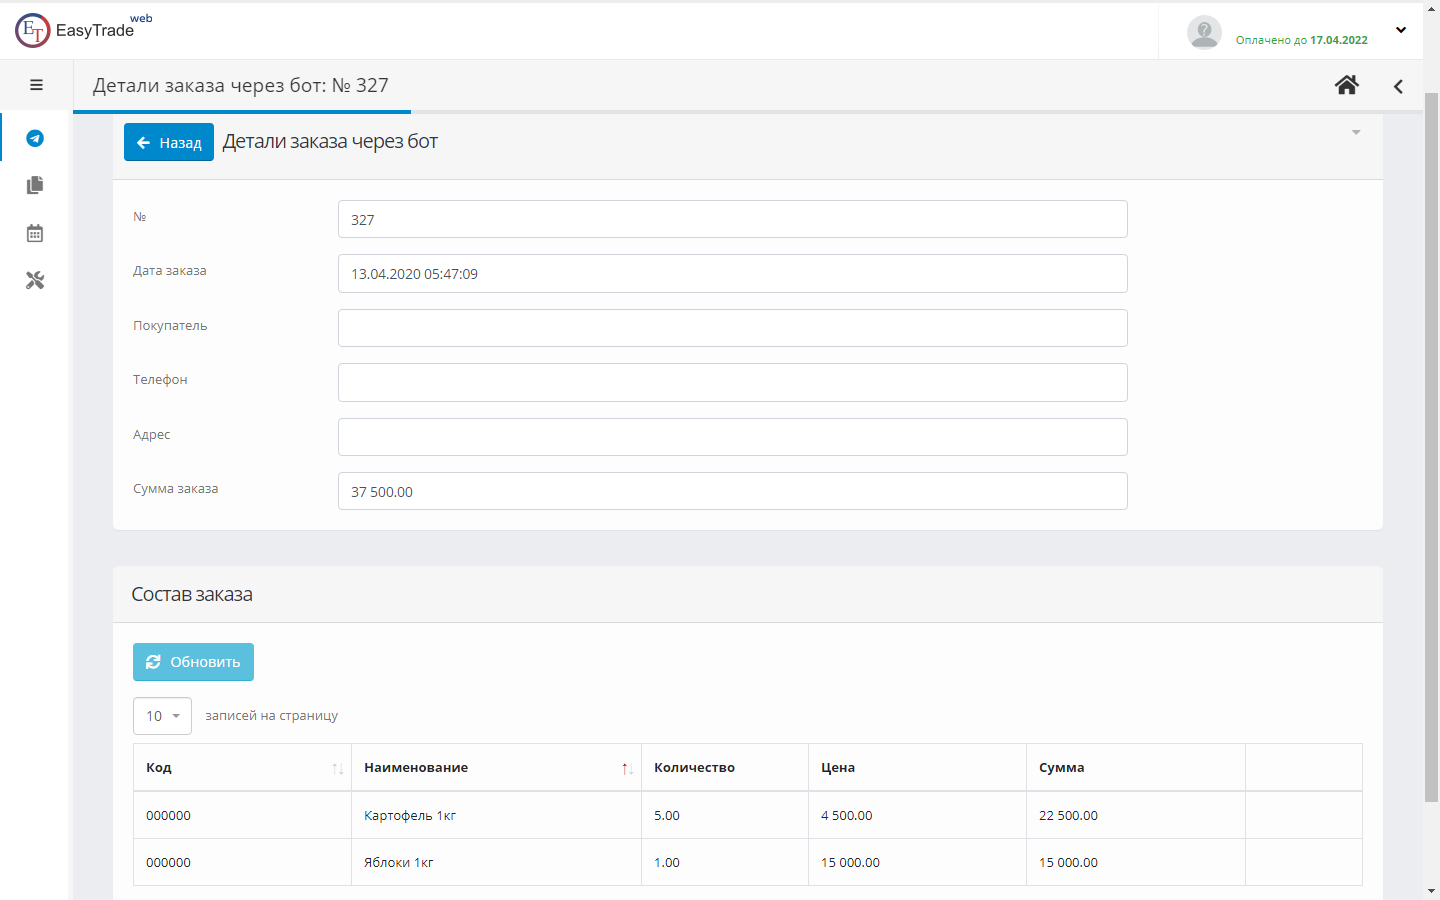Image resolution: width=1440 pixels, height=900 pixels.
Task: Click the Дата заказа field
Action: point(733,273)
